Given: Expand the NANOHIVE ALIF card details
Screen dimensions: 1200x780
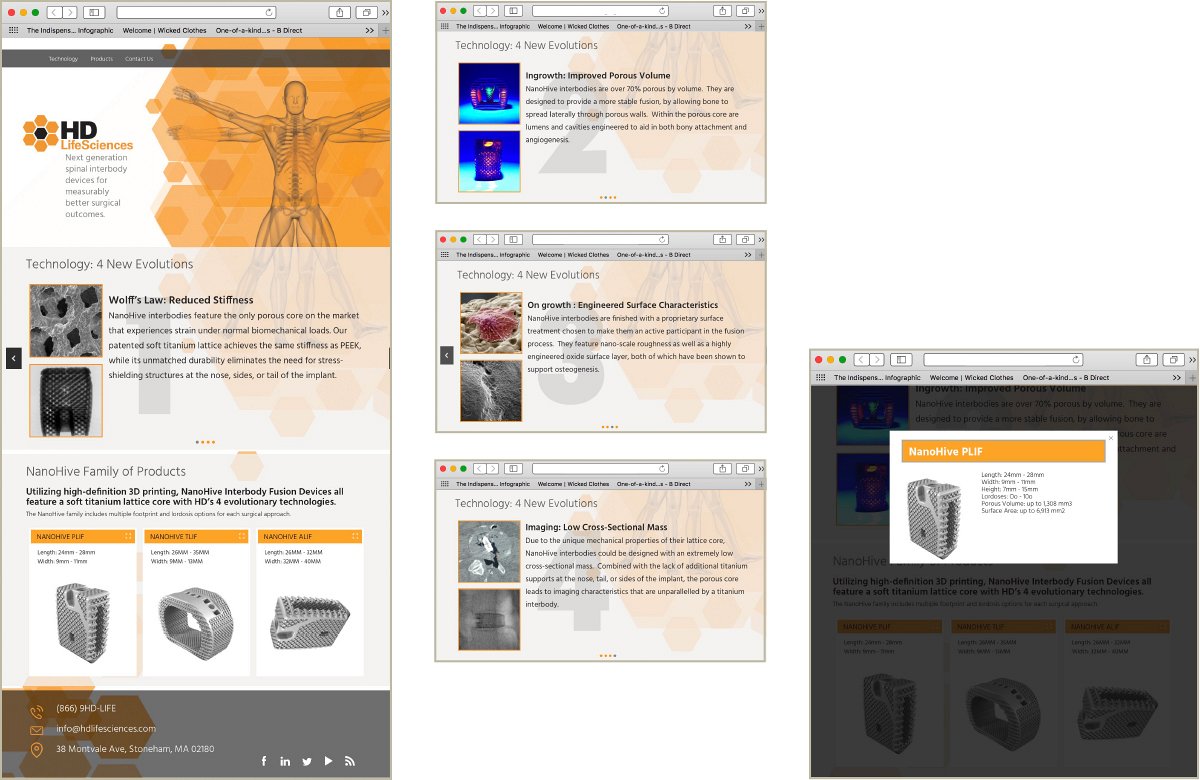Looking at the screenshot, I should click(x=355, y=537).
